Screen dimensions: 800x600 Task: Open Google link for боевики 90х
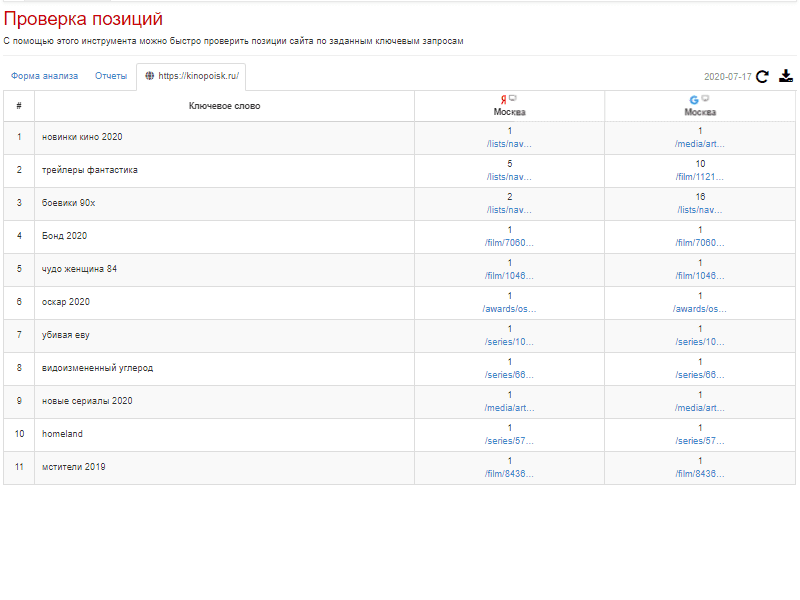700,210
